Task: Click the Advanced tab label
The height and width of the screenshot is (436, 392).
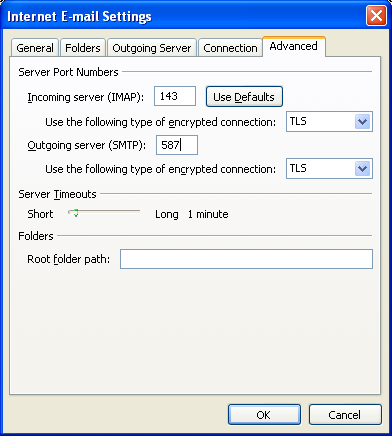Action: pos(294,46)
